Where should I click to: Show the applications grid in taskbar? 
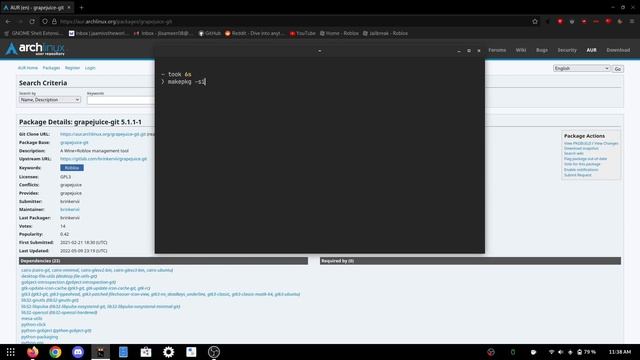coord(11,352)
